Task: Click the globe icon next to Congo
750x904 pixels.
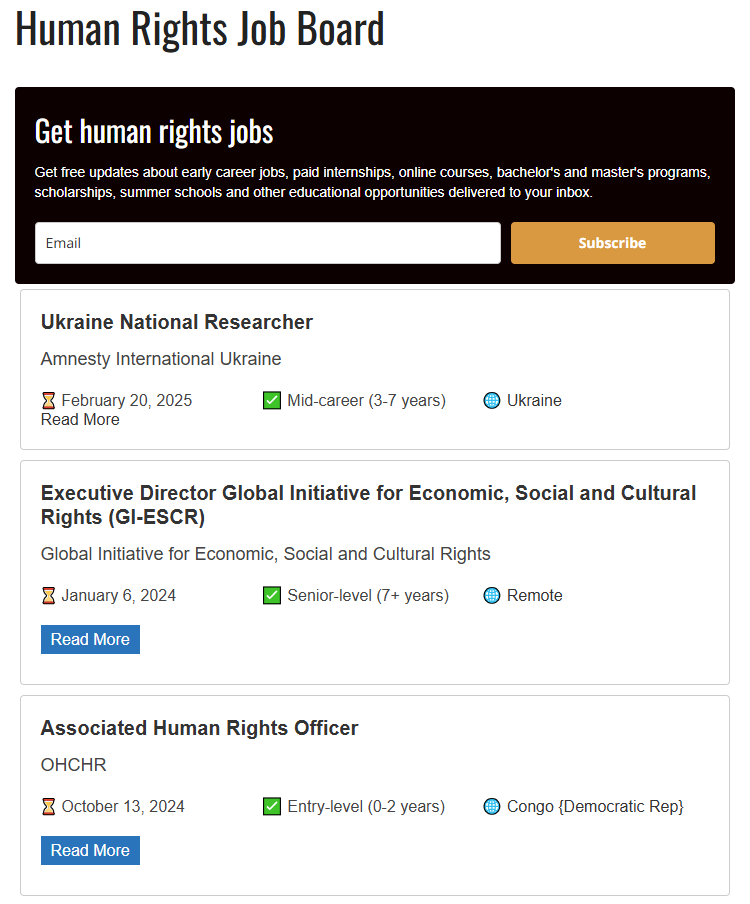Action: pyautogui.click(x=492, y=806)
